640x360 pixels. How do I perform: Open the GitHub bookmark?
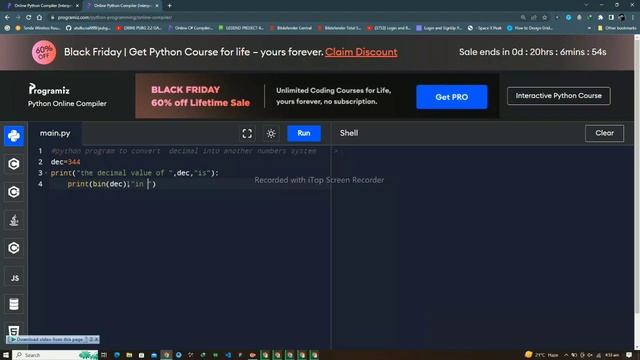coord(88,28)
